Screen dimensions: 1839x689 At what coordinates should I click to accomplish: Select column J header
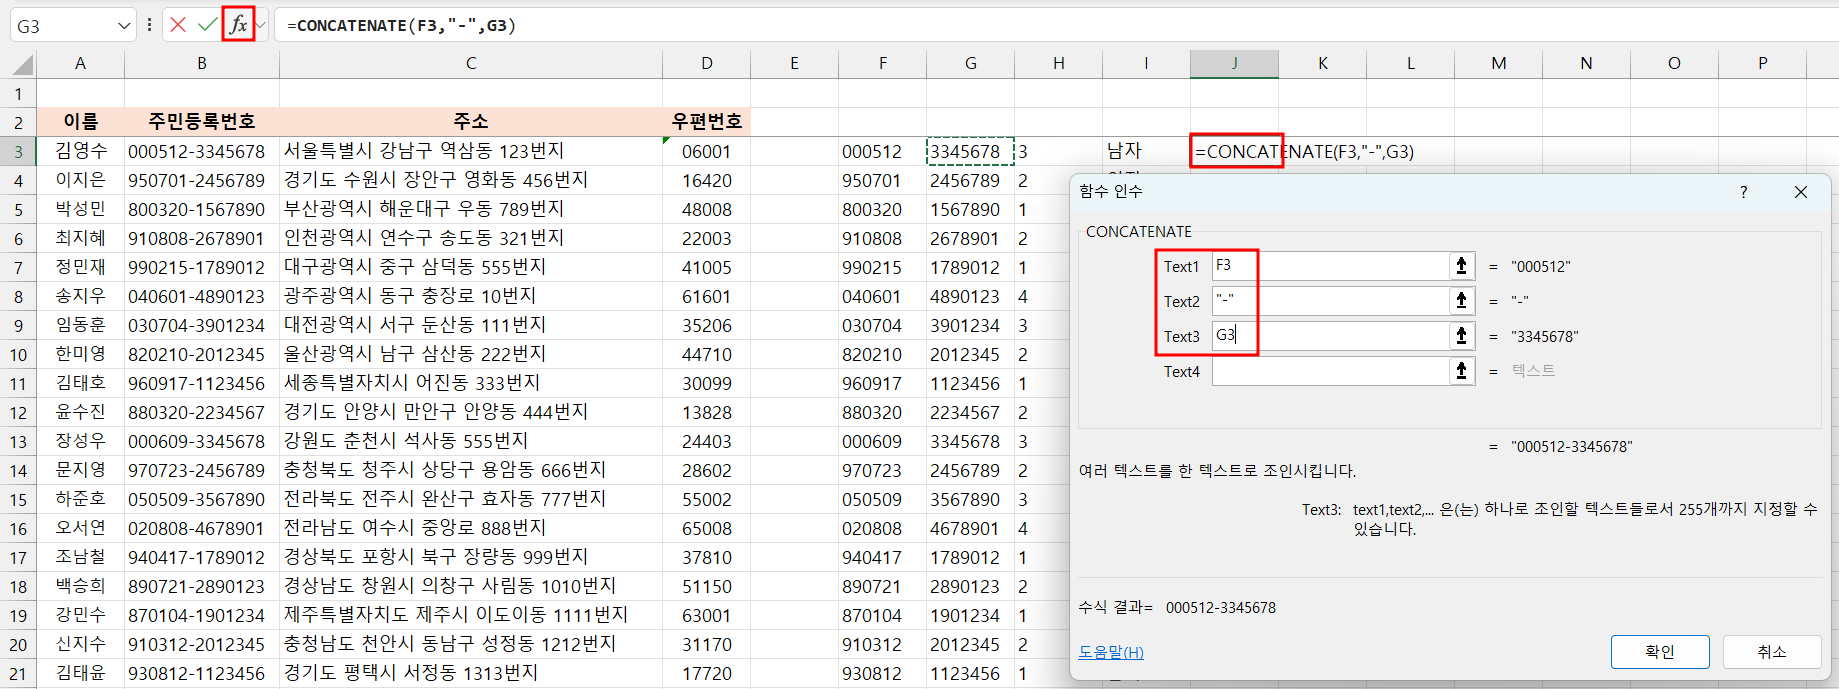point(1234,63)
